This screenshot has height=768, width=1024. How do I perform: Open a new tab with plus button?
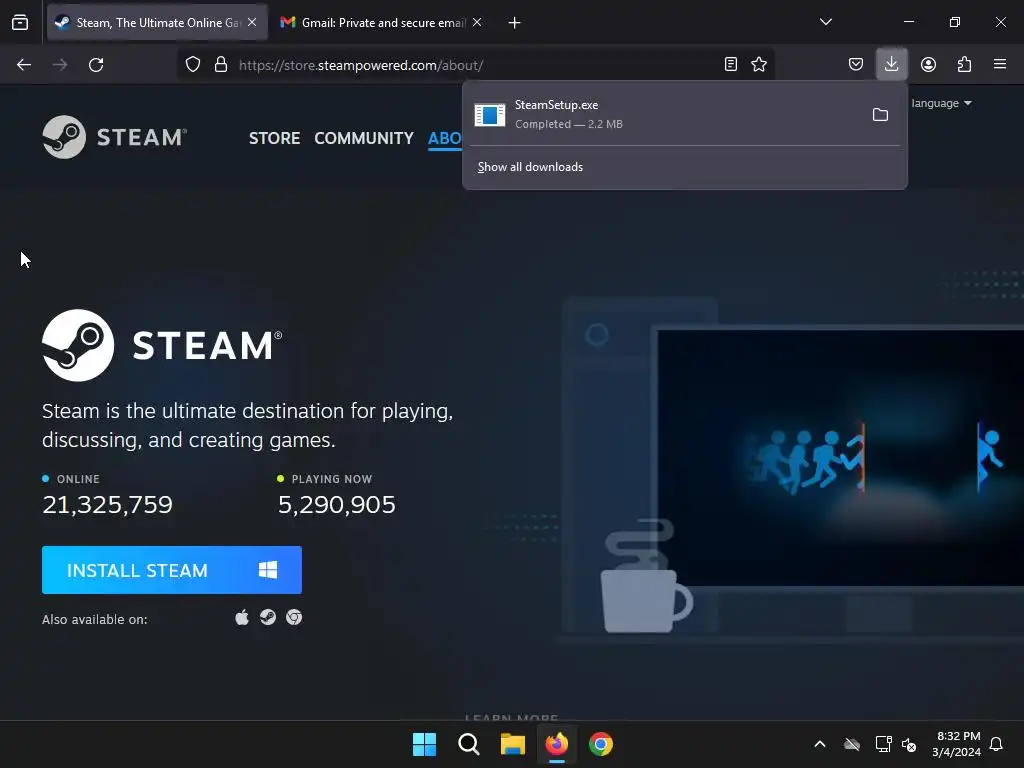point(515,23)
